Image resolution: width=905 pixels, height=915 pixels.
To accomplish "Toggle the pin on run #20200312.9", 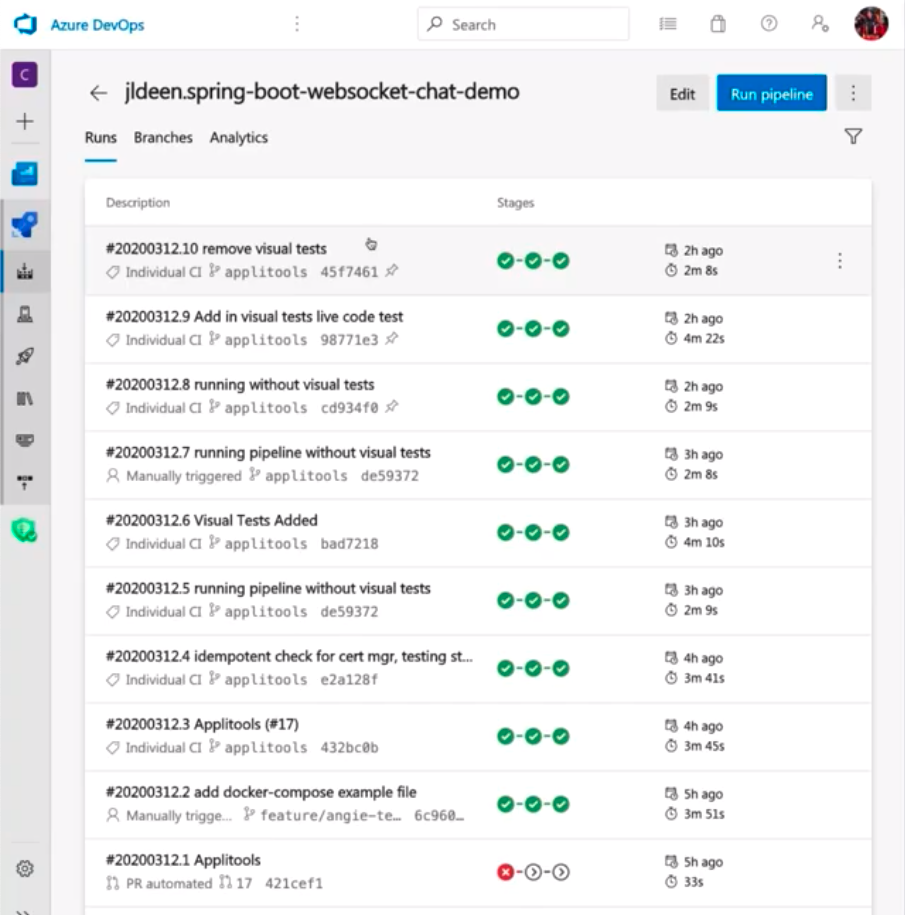I will (x=392, y=339).
